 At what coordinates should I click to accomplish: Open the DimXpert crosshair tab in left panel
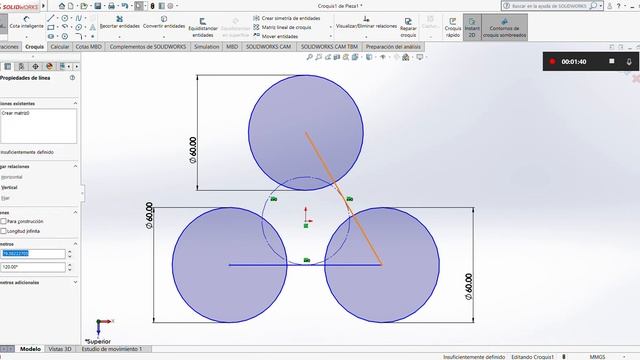coord(36,66)
